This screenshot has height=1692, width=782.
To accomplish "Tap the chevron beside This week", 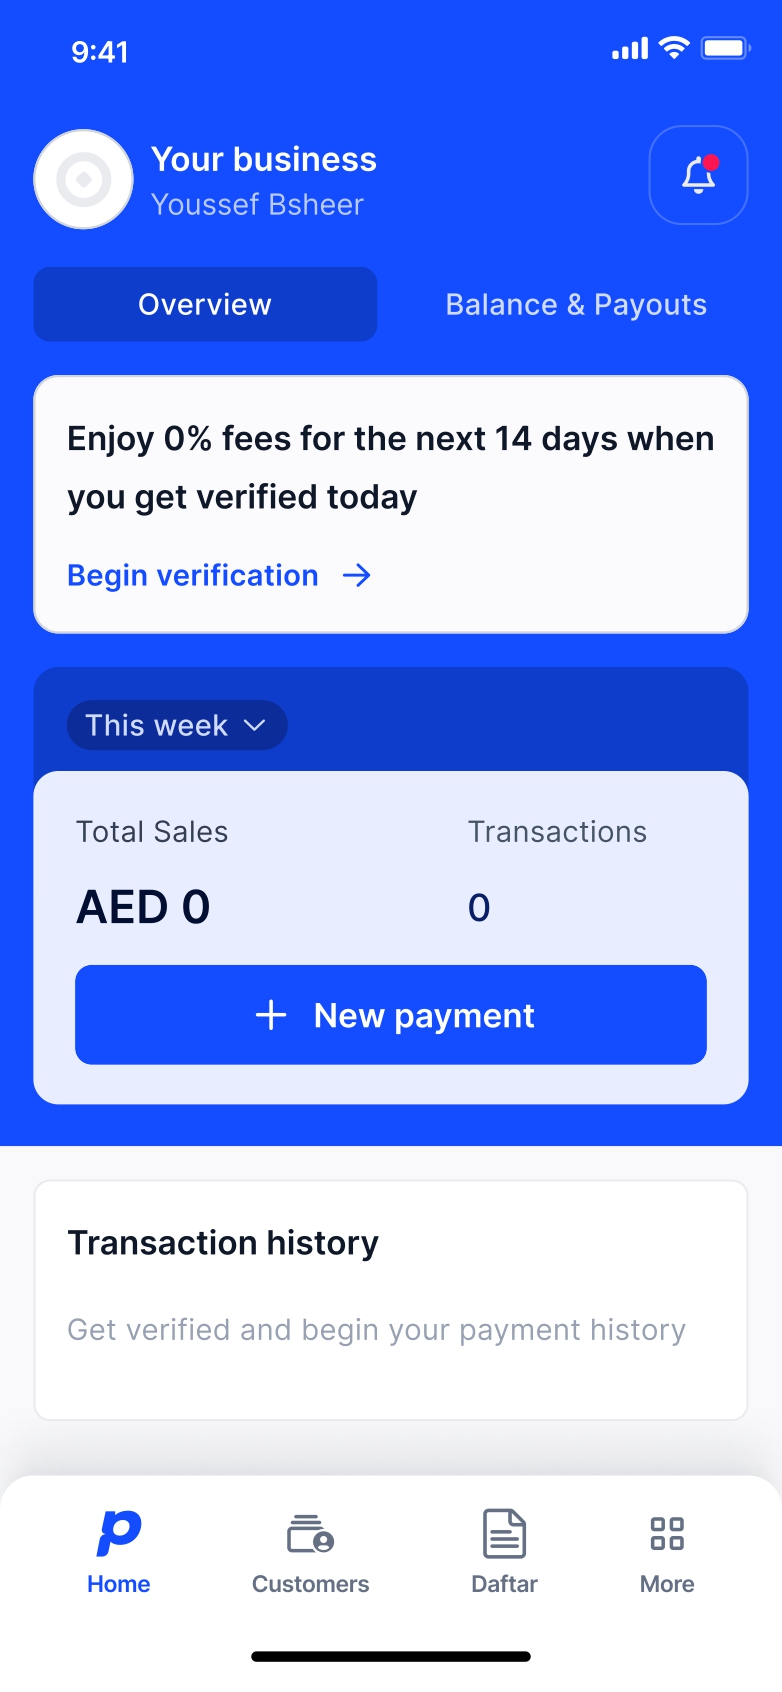I will pyautogui.click(x=255, y=725).
